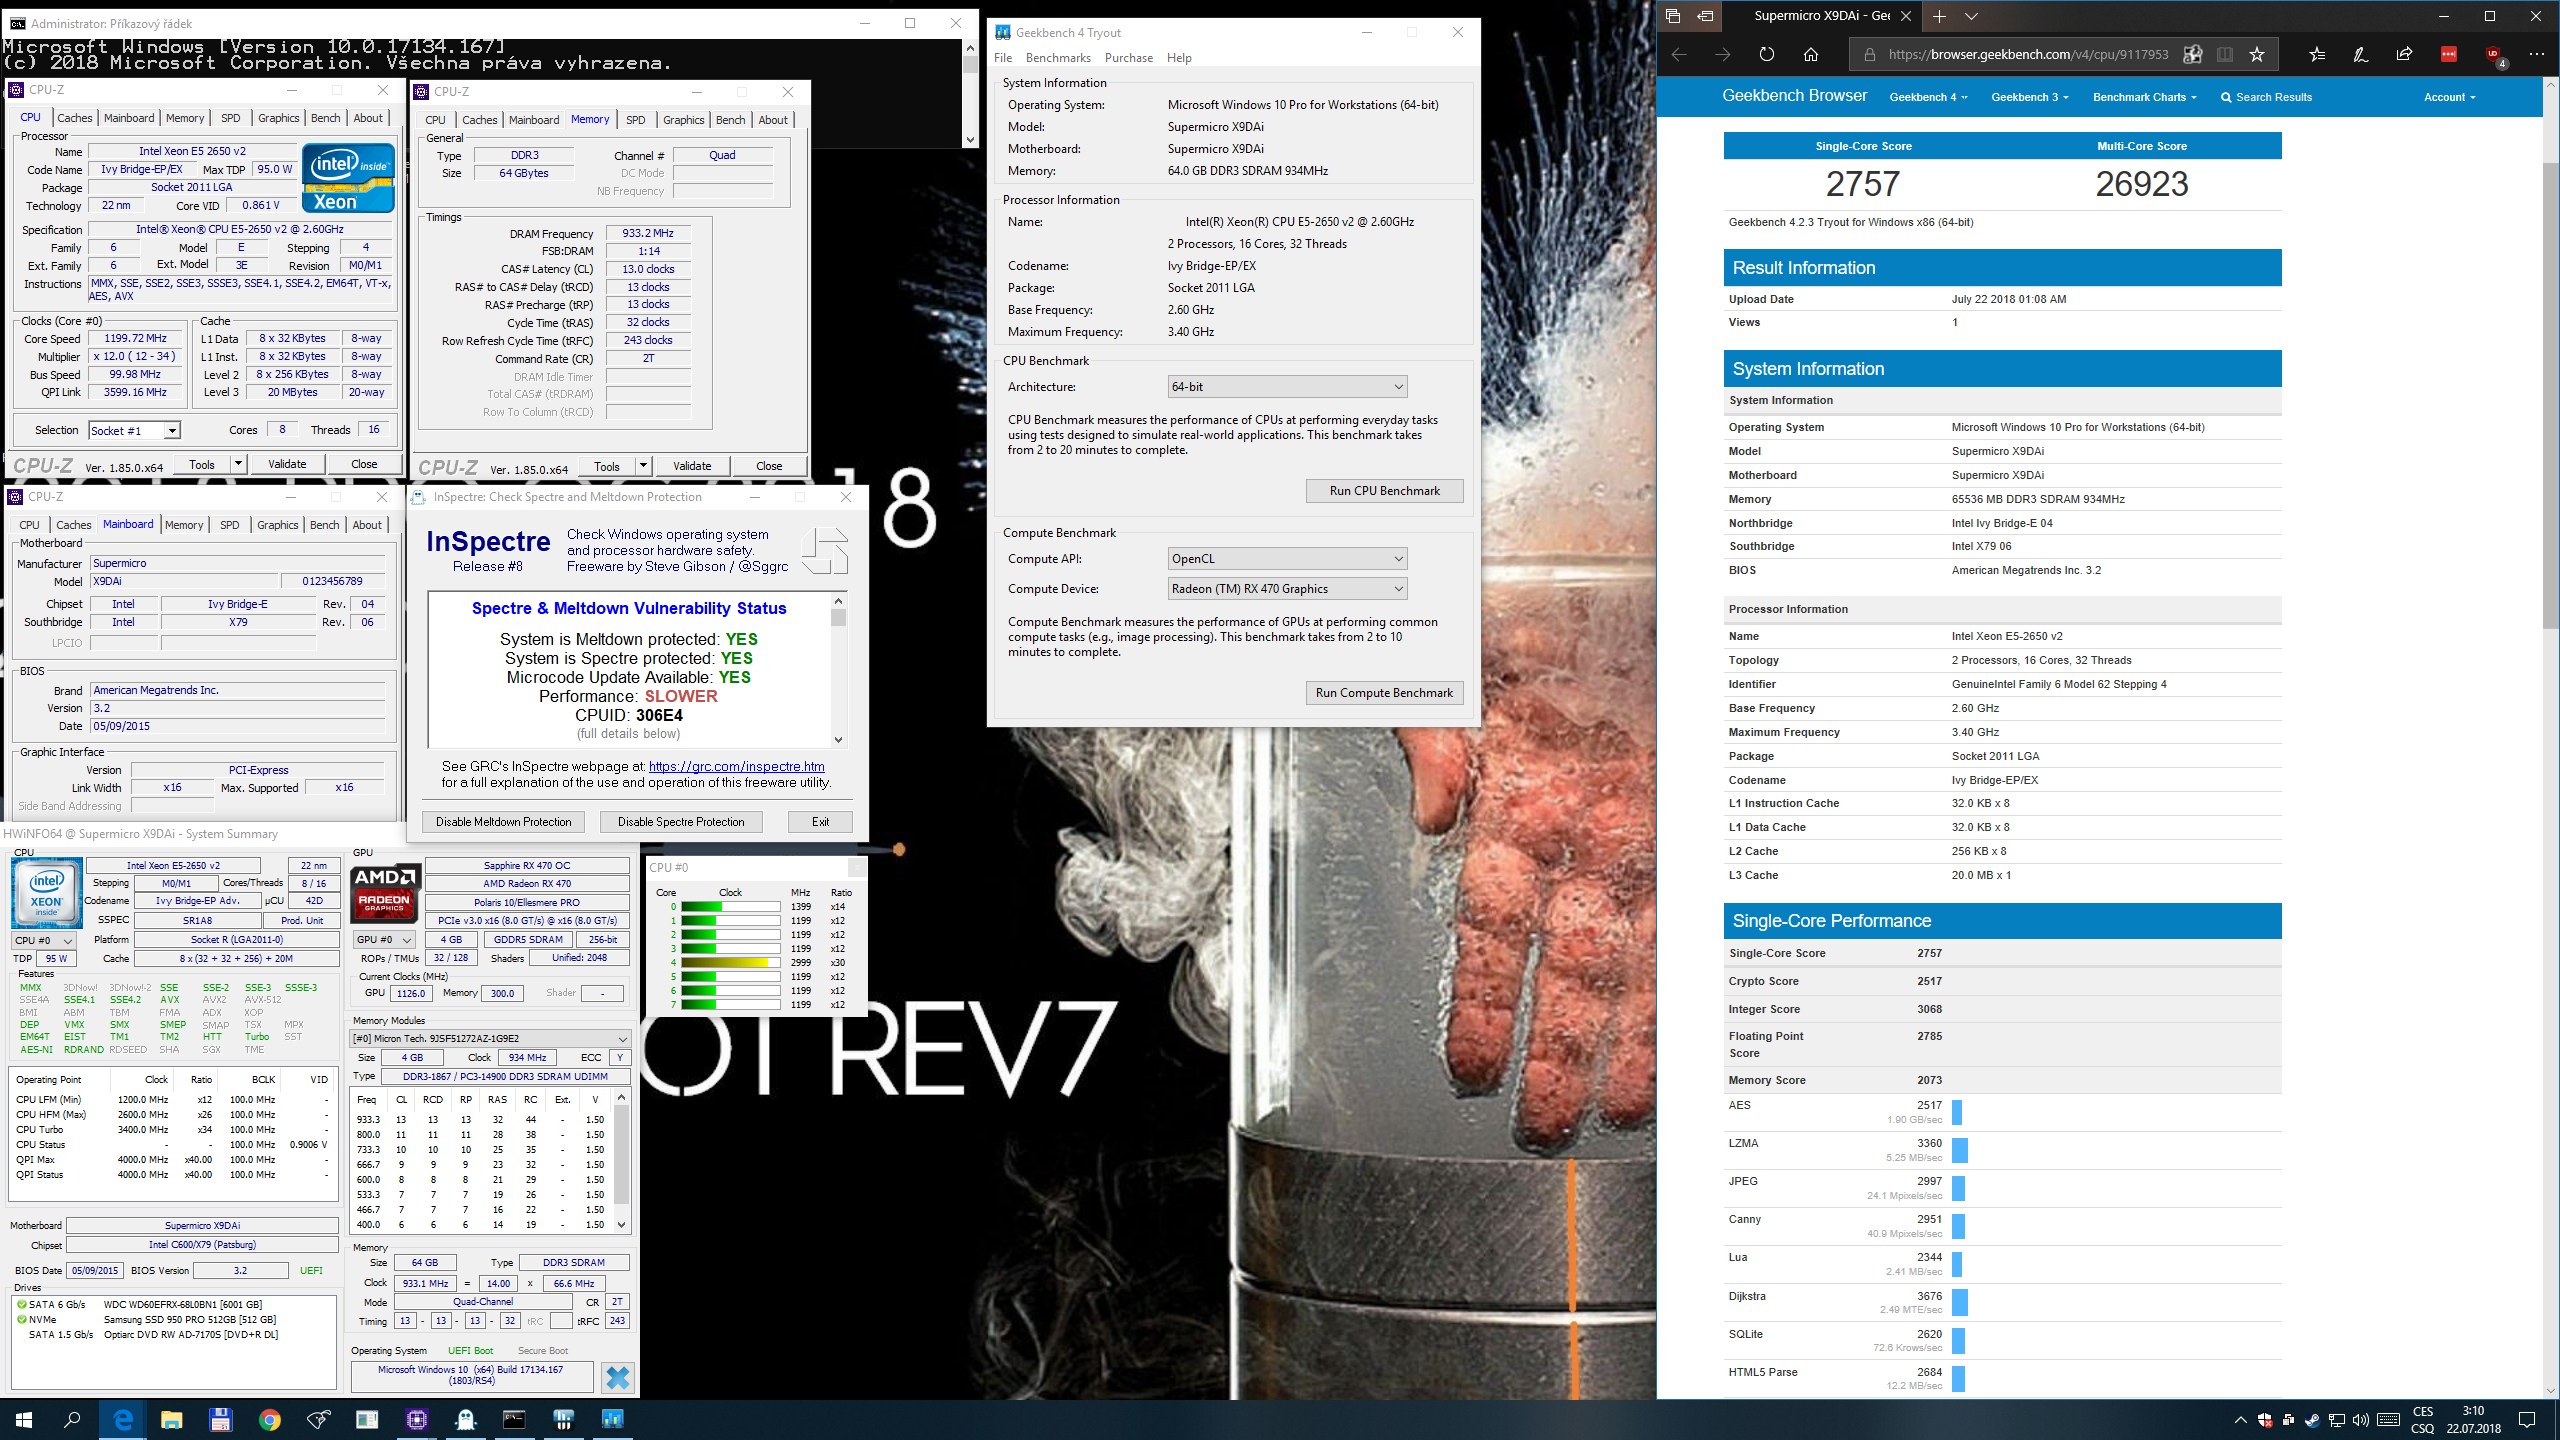Click the Edge share icon
The height and width of the screenshot is (1440, 2560).
coord(2405,54)
